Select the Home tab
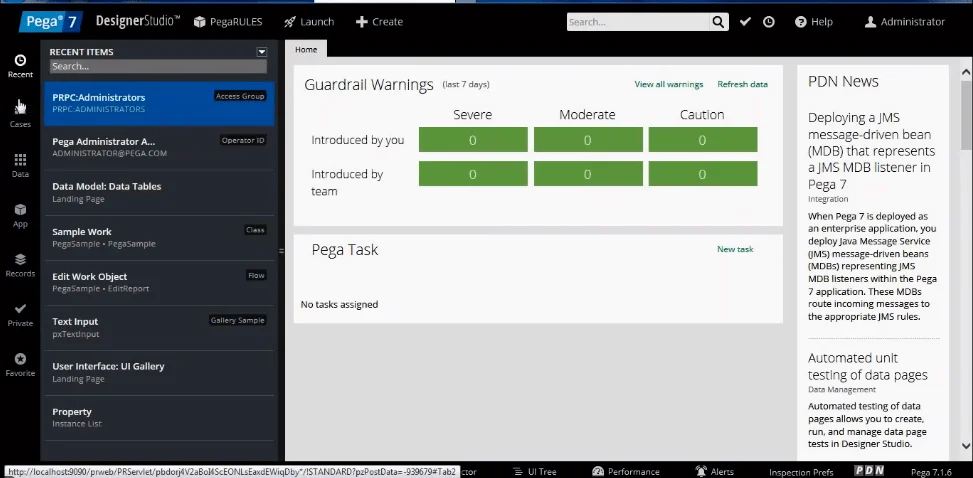 [306, 49]
